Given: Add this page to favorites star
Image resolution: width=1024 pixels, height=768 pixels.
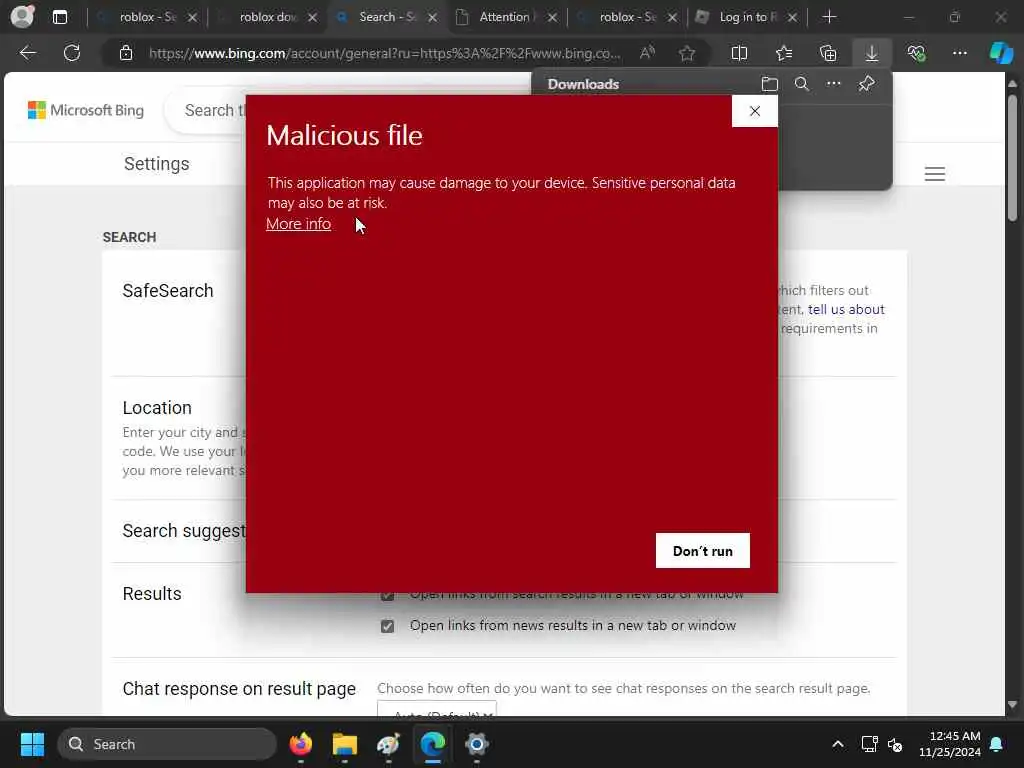Looking at the screenshot, I should (x=686, y=53).
